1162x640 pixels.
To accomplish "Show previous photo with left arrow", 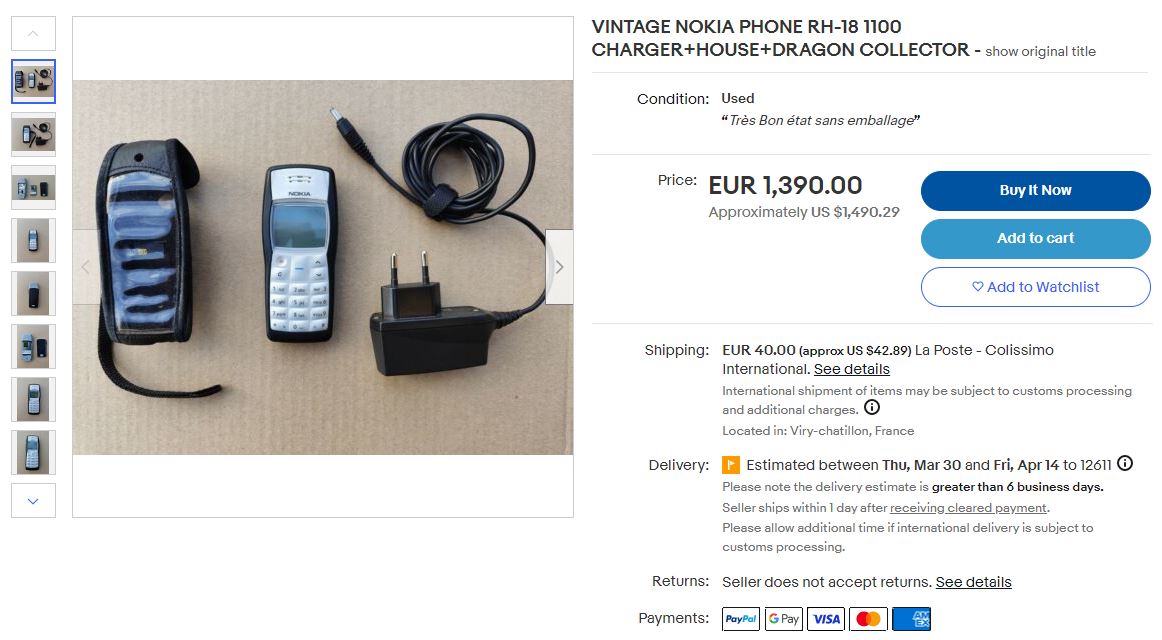I will (86, 267).
